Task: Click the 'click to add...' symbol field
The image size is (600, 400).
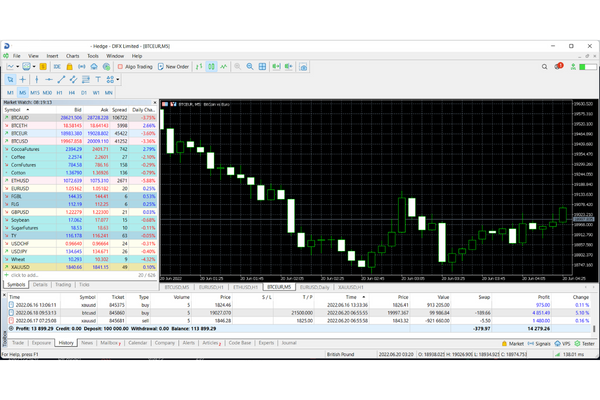Action: (x=24, y=275)
